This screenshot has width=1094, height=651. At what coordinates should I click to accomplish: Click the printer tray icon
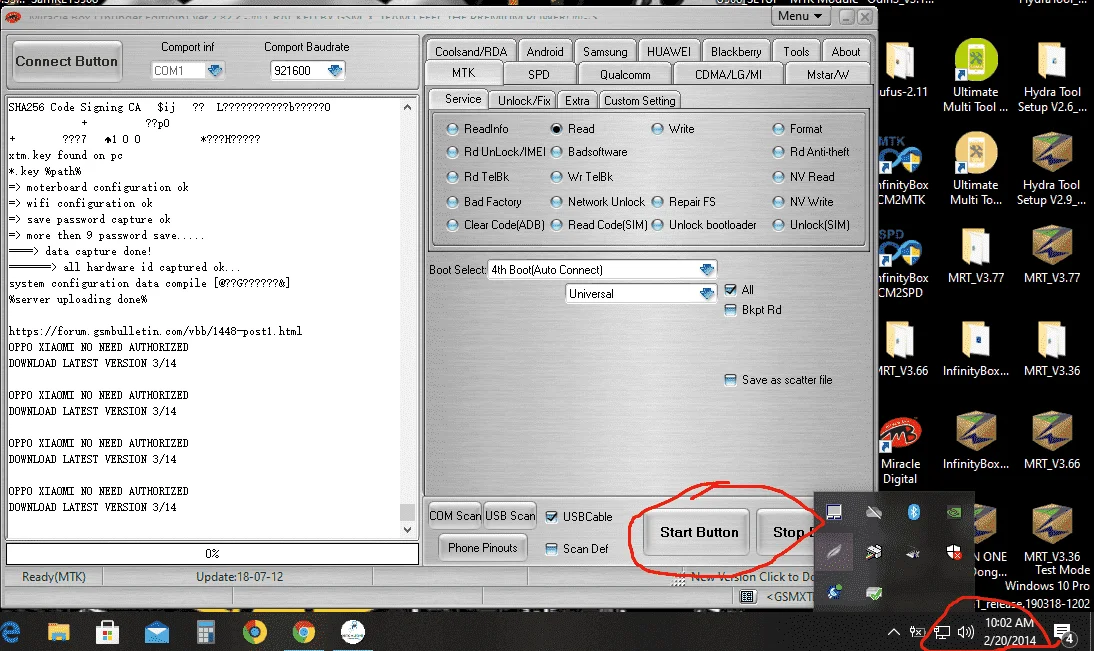tap(873, 553)
